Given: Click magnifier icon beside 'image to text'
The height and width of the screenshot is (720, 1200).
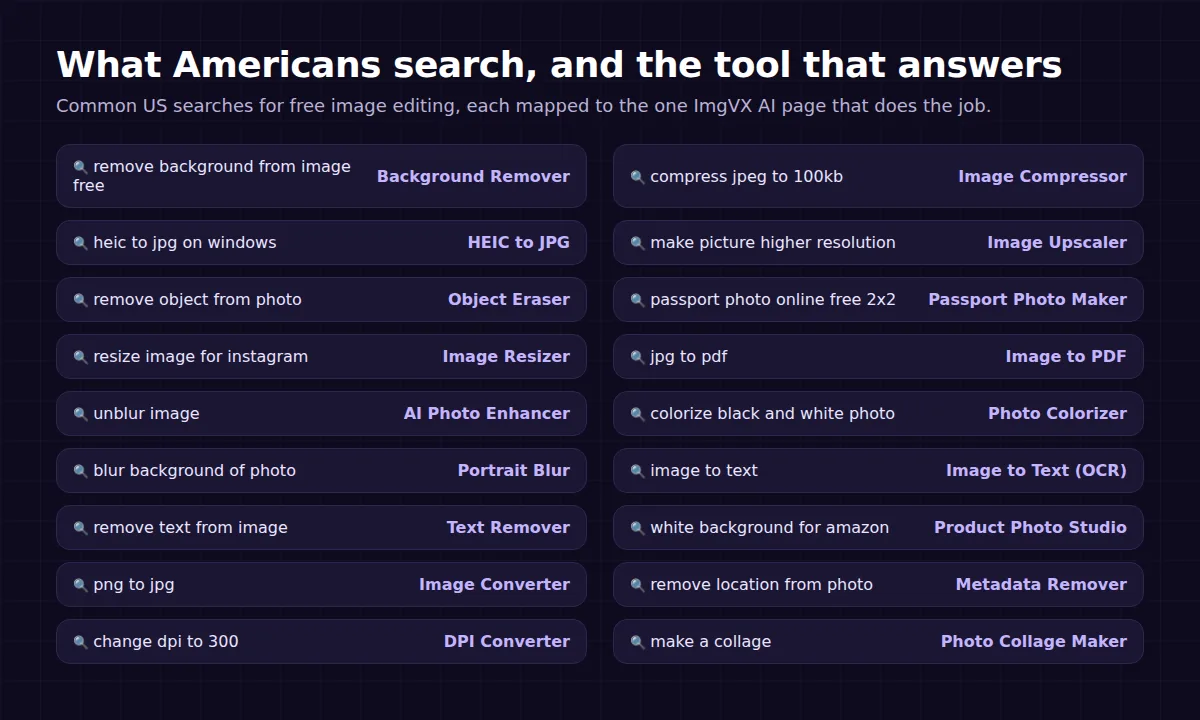Looking at the screenshot, I should [638, 471].
